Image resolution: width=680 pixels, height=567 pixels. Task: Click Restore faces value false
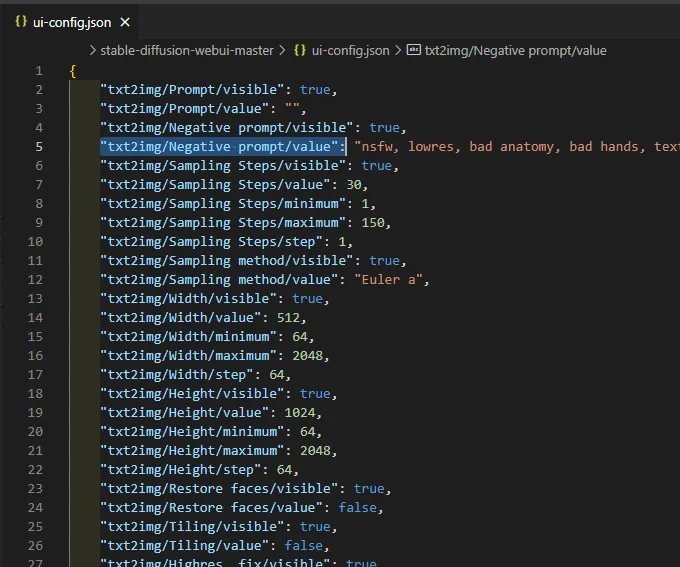[x=358, y=508]
